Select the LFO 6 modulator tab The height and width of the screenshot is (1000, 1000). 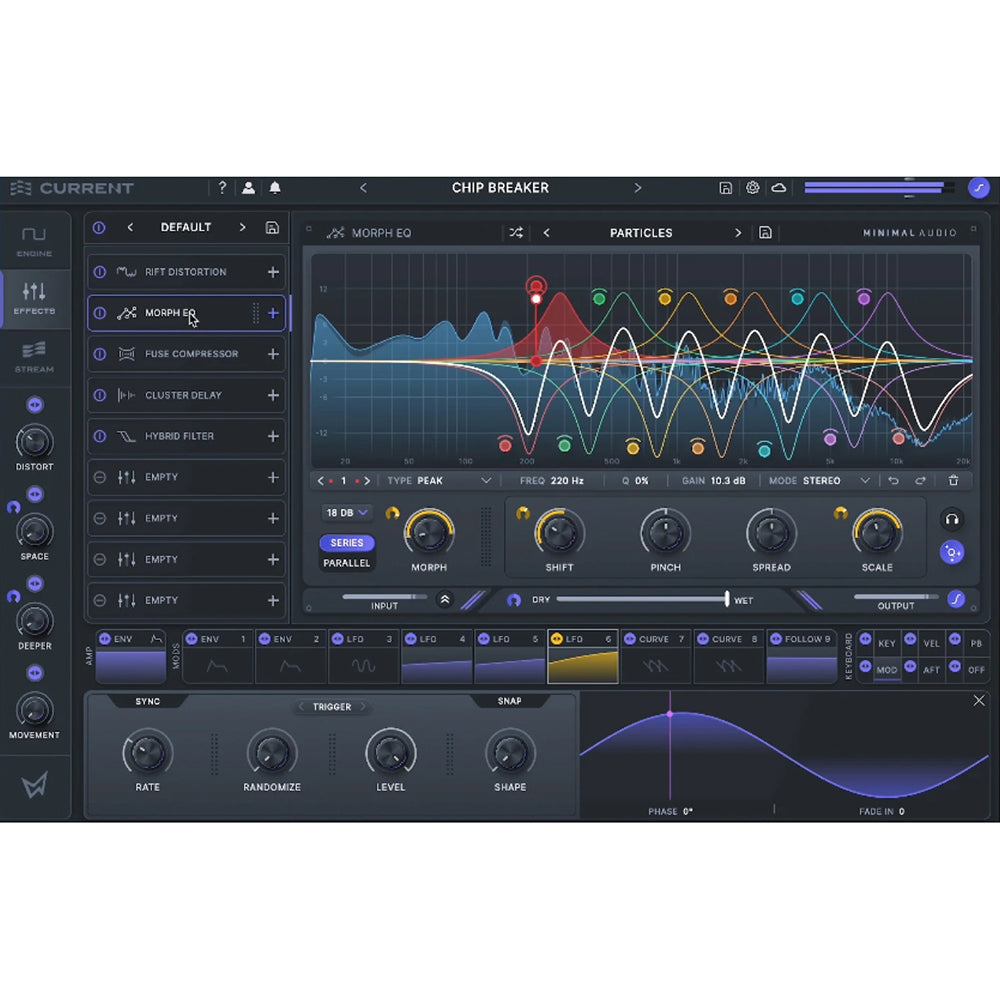(x=583, y=656)
